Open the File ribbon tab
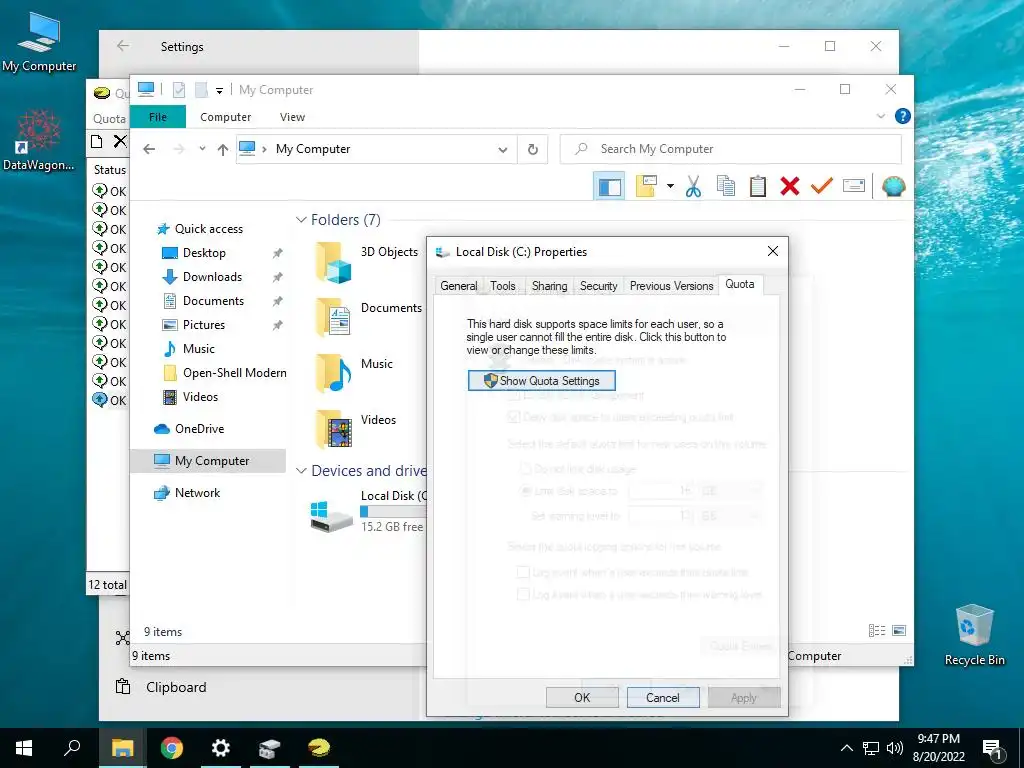The height and width of the screenshot is (768, 1024). (x=158, y=117)
